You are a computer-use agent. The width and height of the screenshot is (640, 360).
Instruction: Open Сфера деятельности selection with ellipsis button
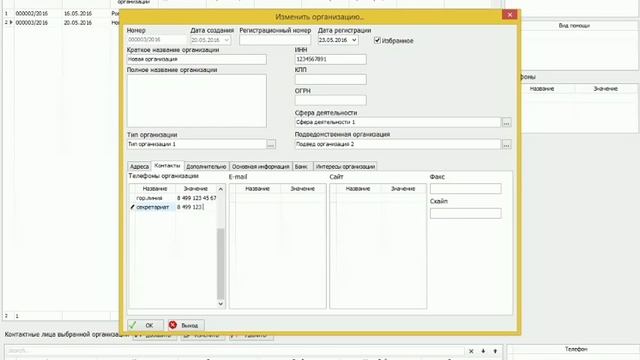pyautogui.click(x=506, y=122)
